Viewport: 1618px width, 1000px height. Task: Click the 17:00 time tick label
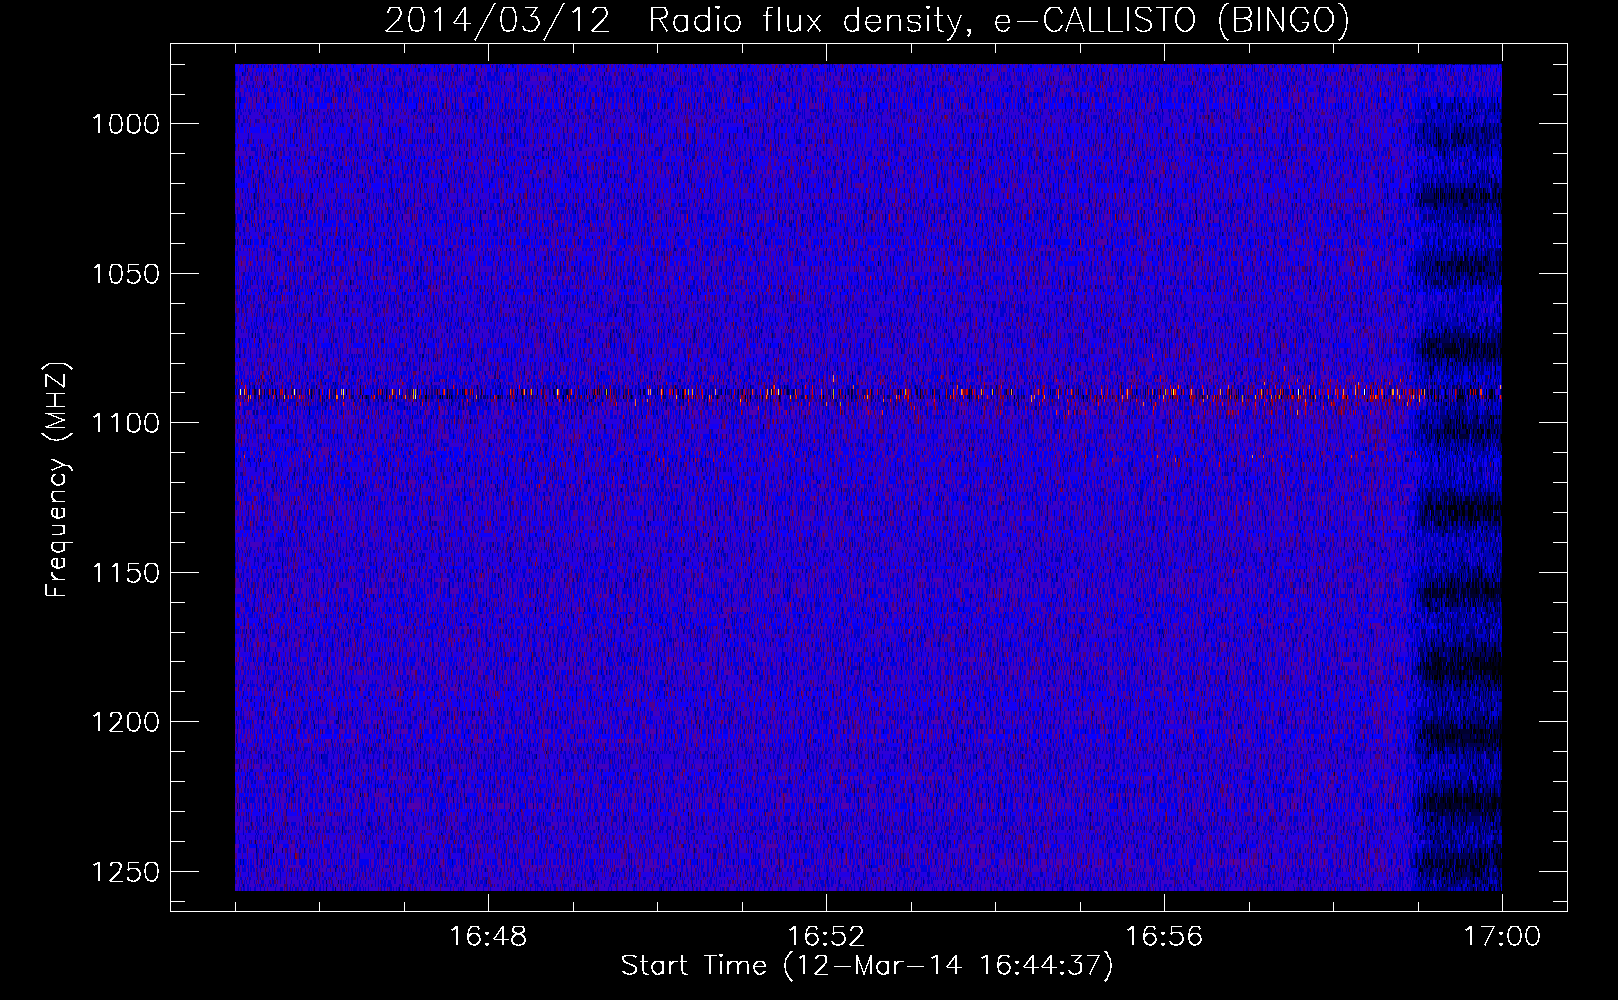[1502, 937]
